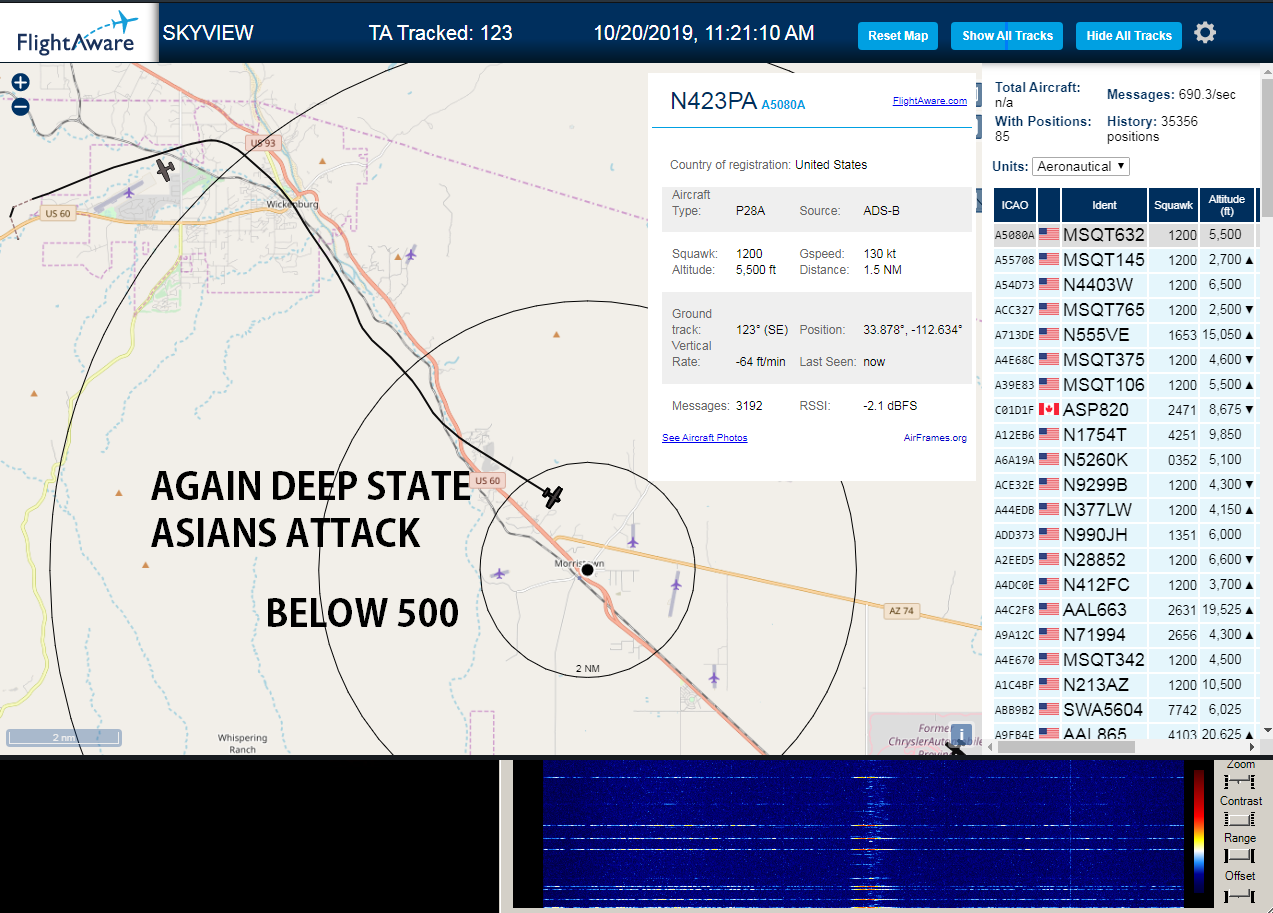Select the N377LW aircraft row
1273x913 pixels.
1125,510
